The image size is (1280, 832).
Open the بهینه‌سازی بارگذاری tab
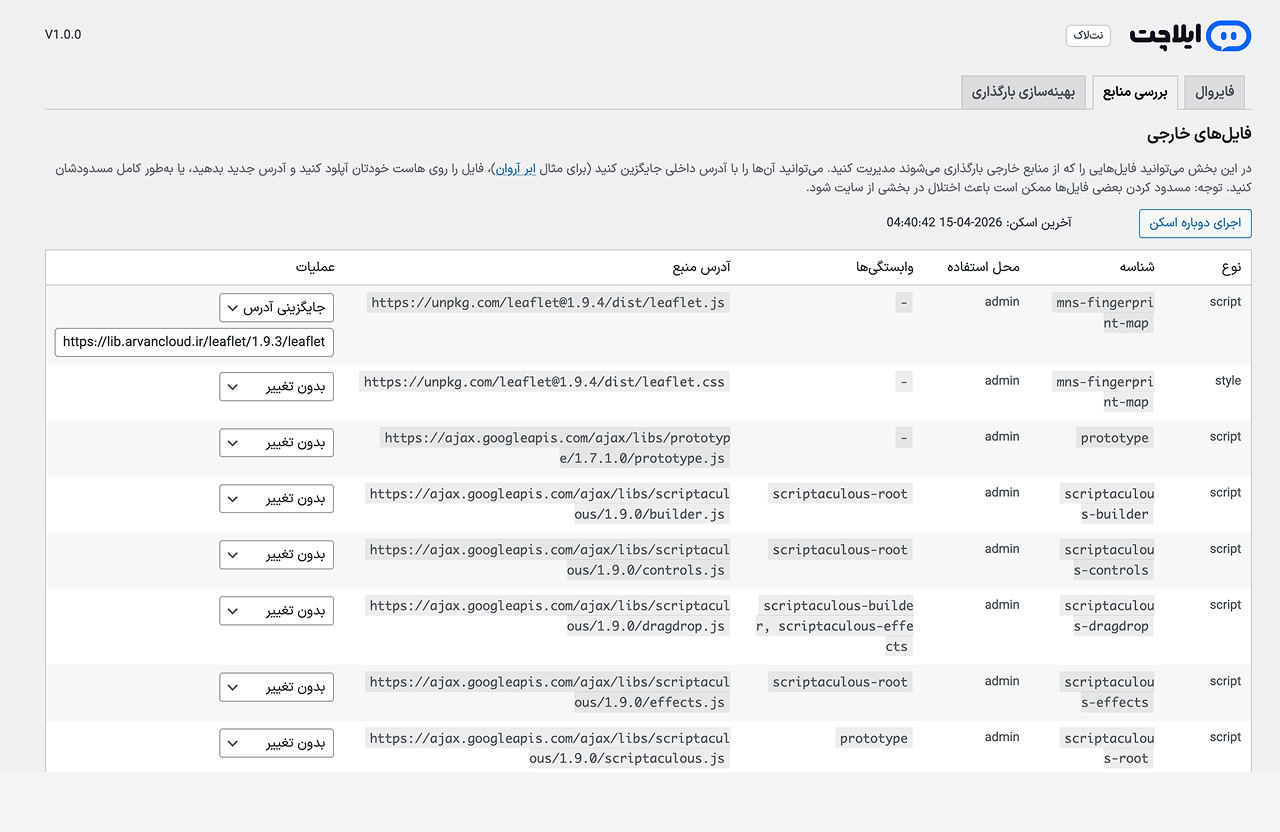[x=1023, y=93]
